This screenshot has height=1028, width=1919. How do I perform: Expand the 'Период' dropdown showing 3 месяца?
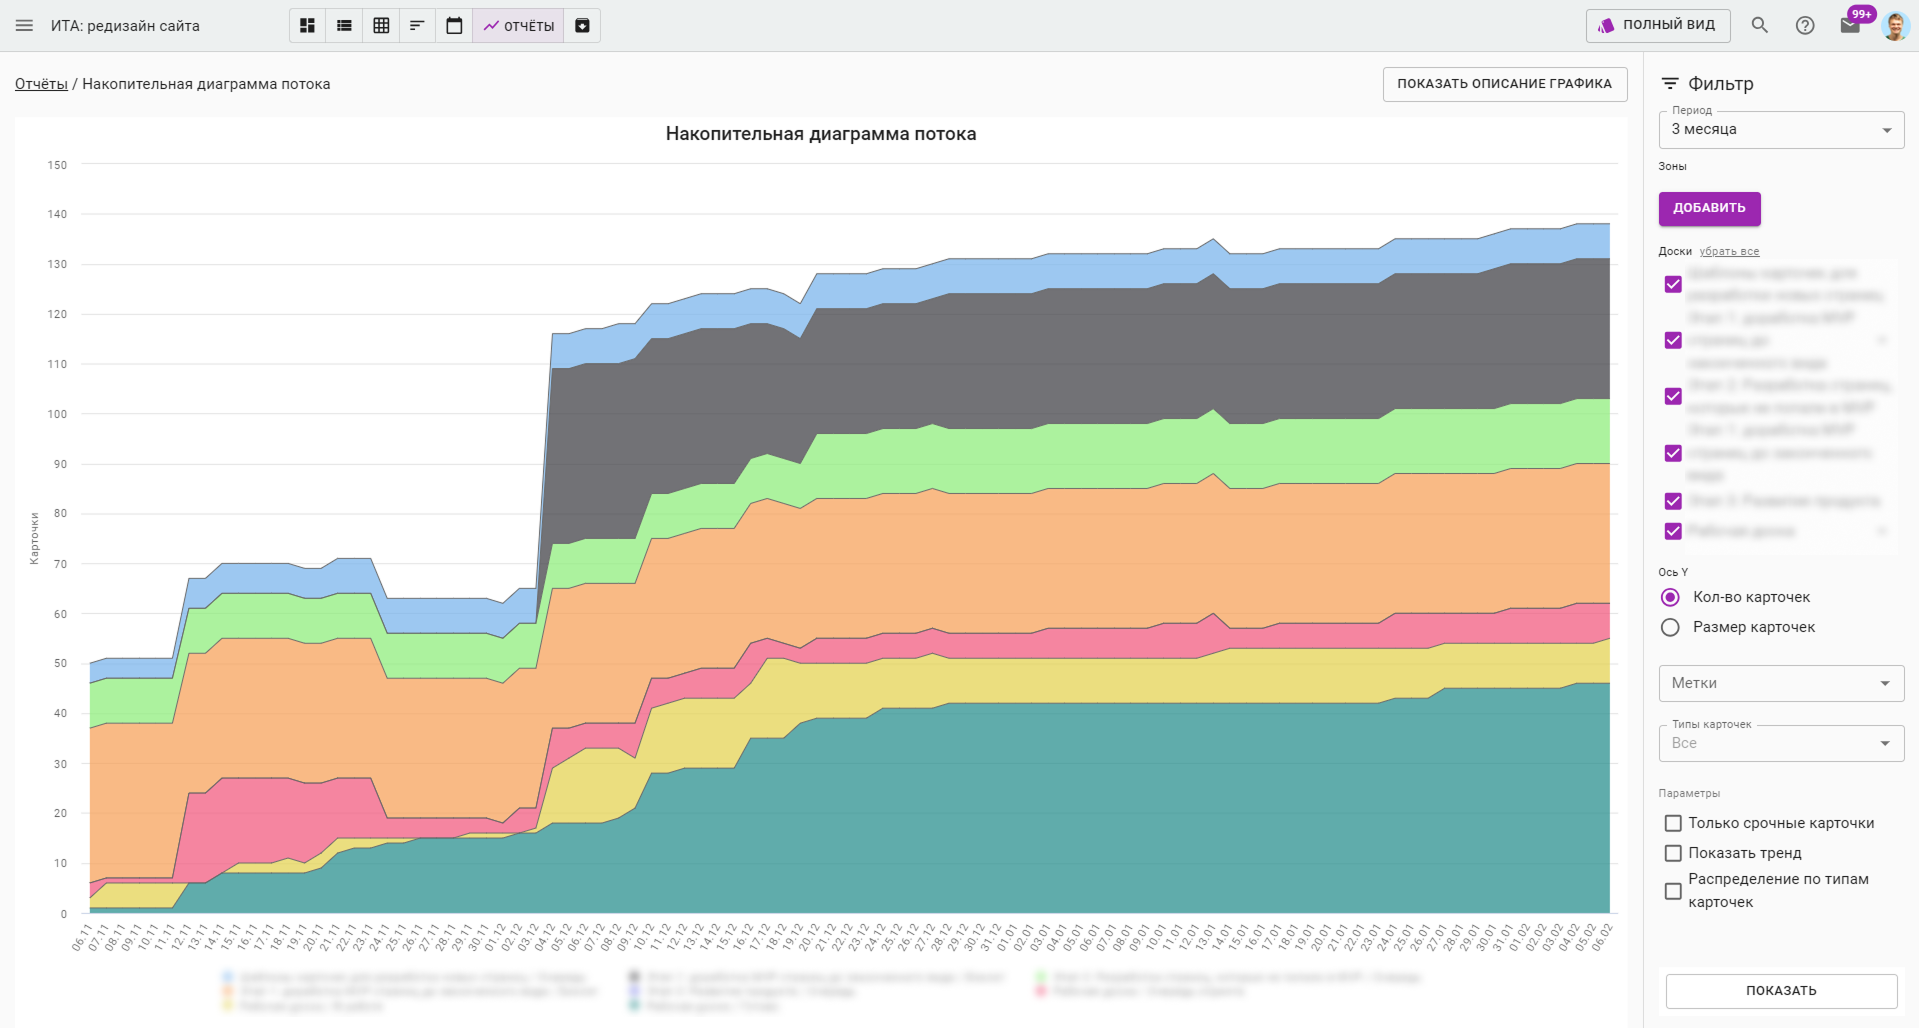coord(1780,130)
